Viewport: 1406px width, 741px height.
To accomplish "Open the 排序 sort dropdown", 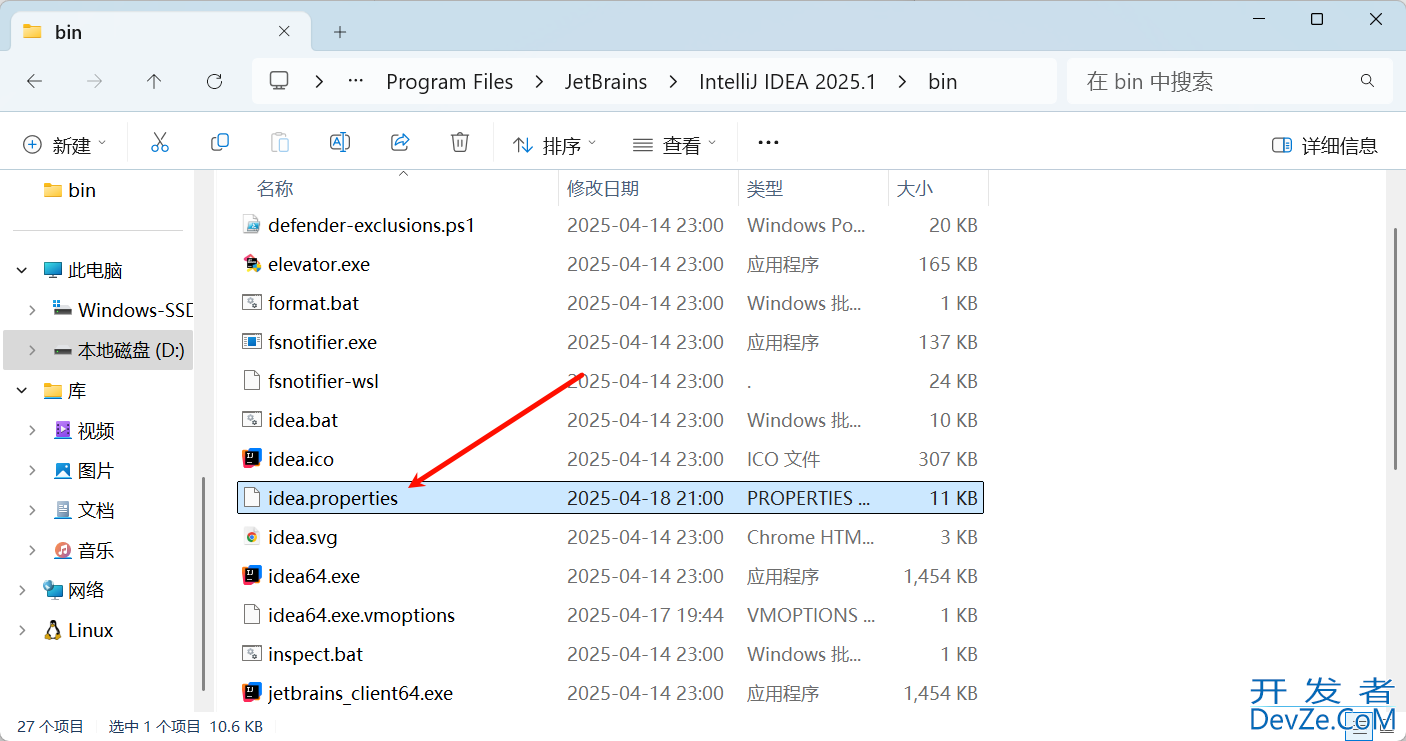I will point(555,145).
